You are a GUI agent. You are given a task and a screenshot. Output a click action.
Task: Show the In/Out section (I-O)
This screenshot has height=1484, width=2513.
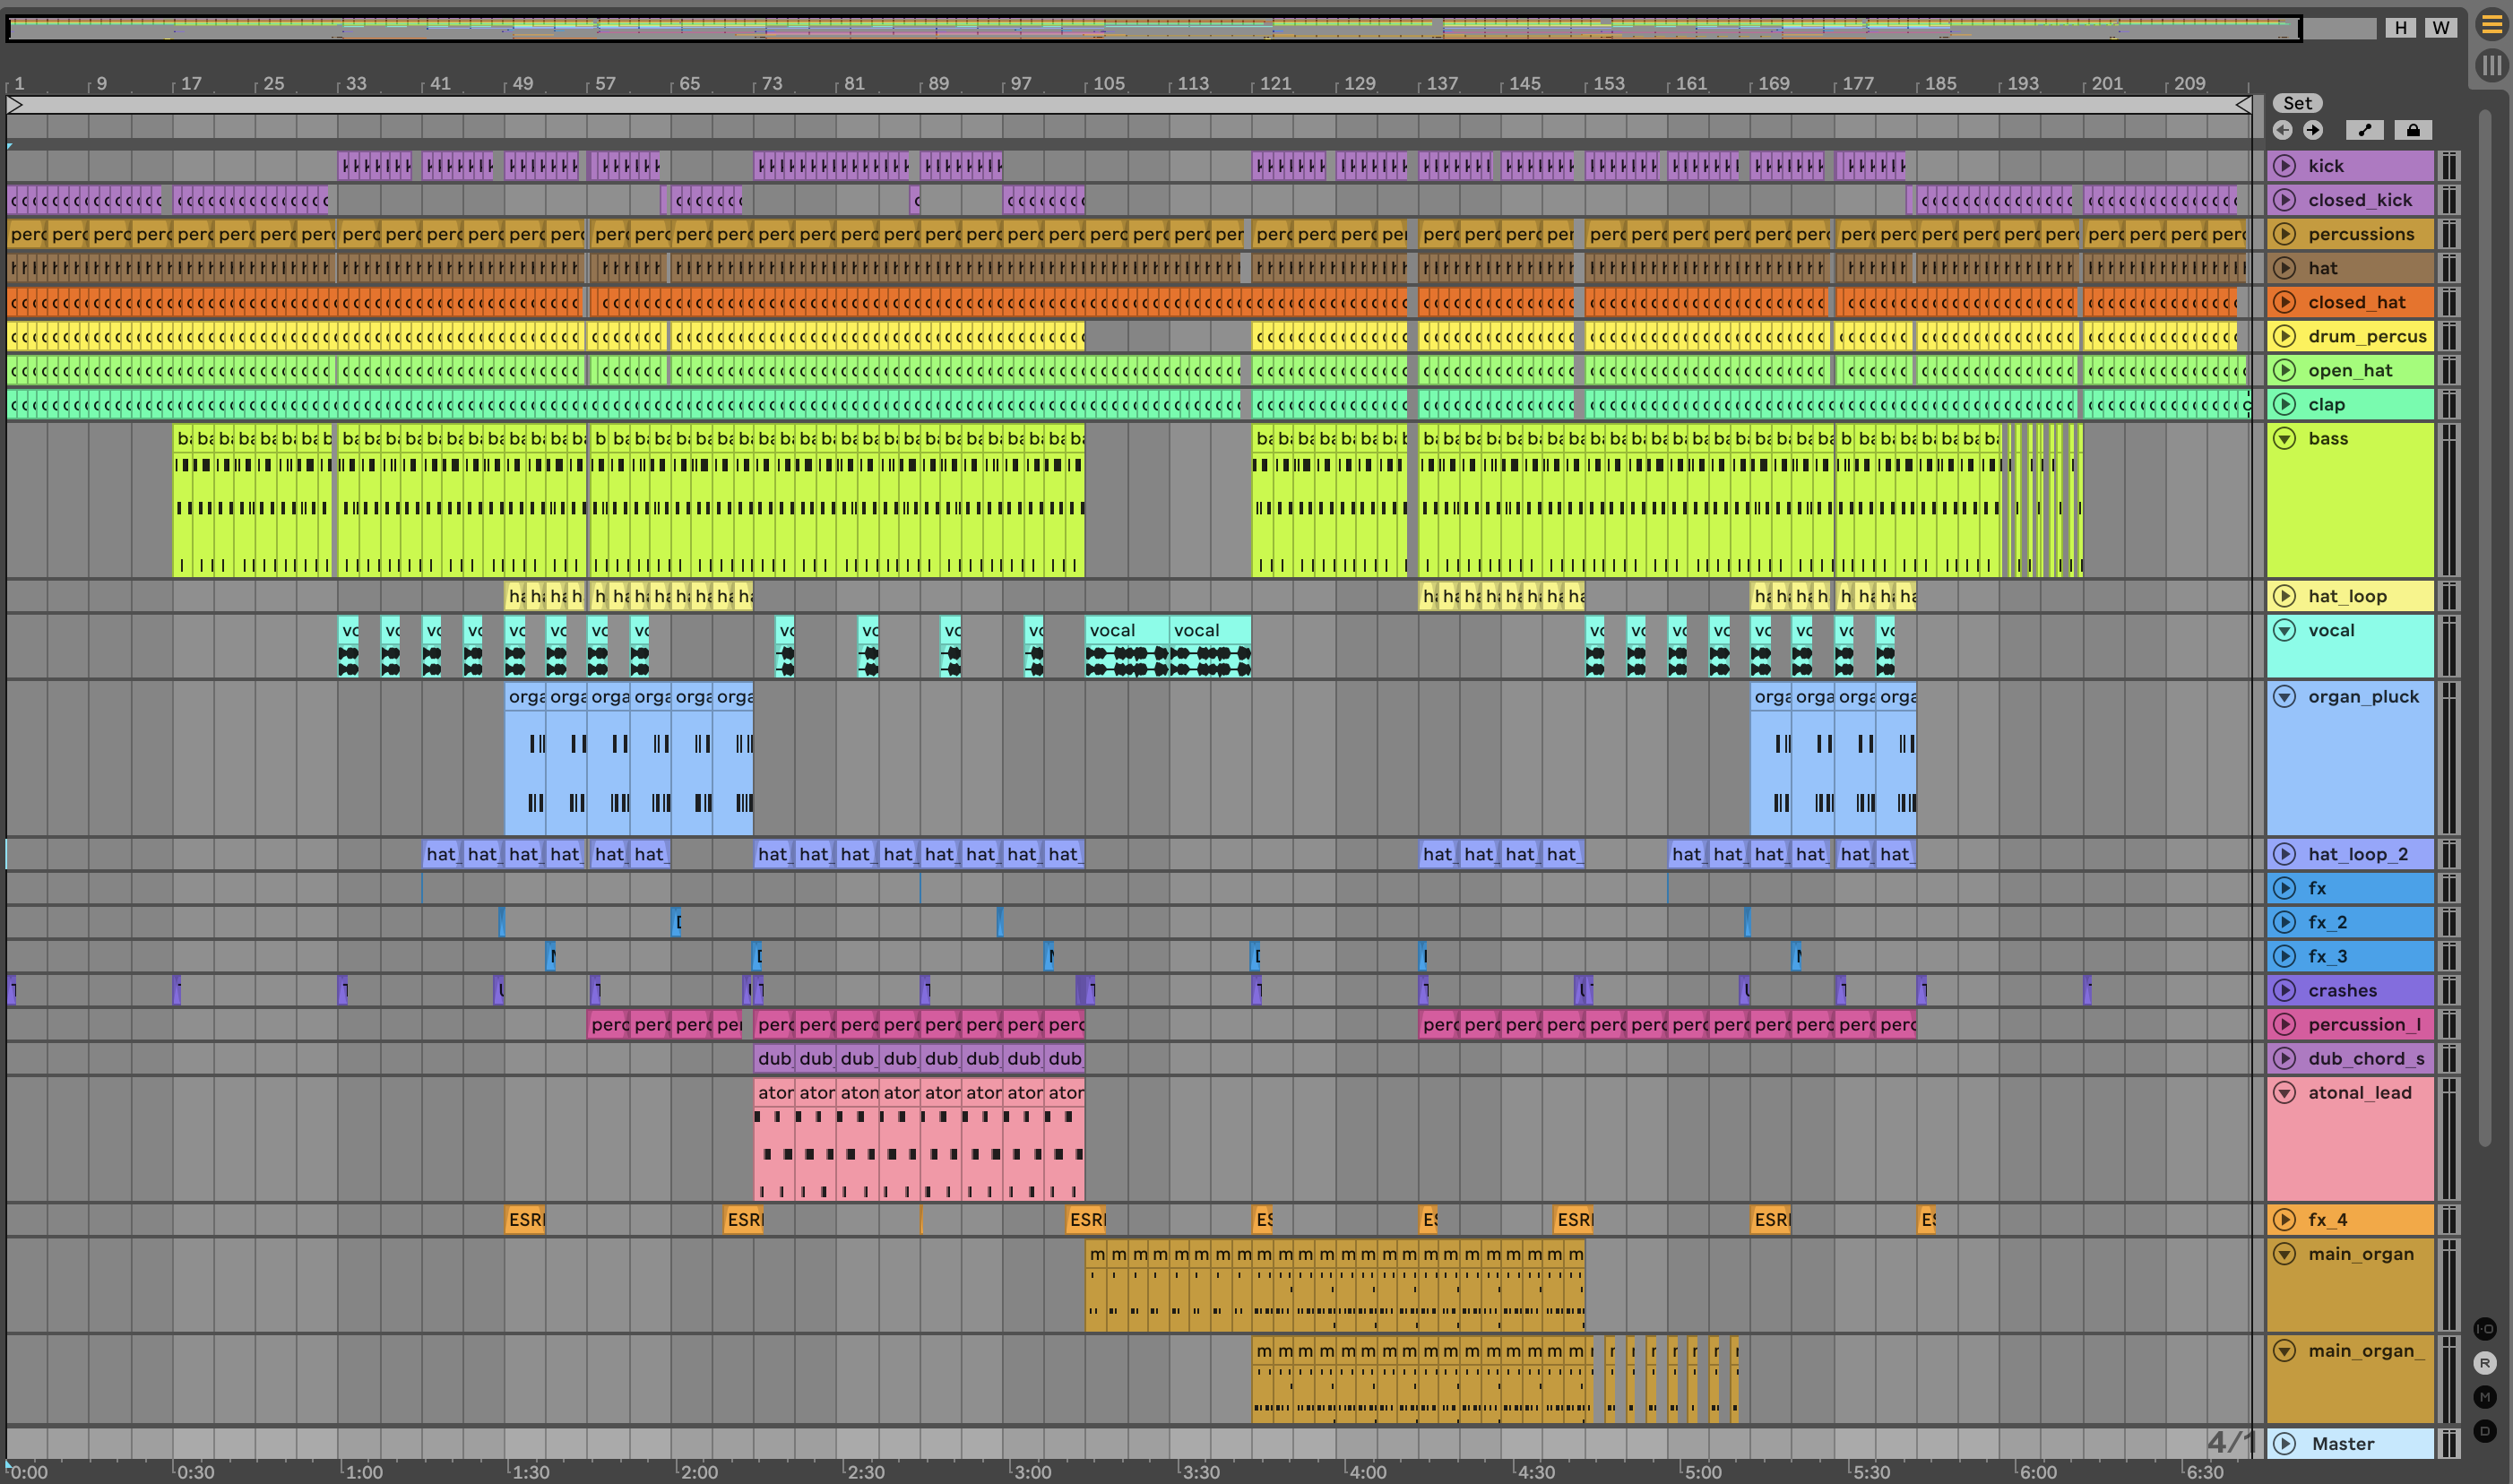(2484, 1329)
